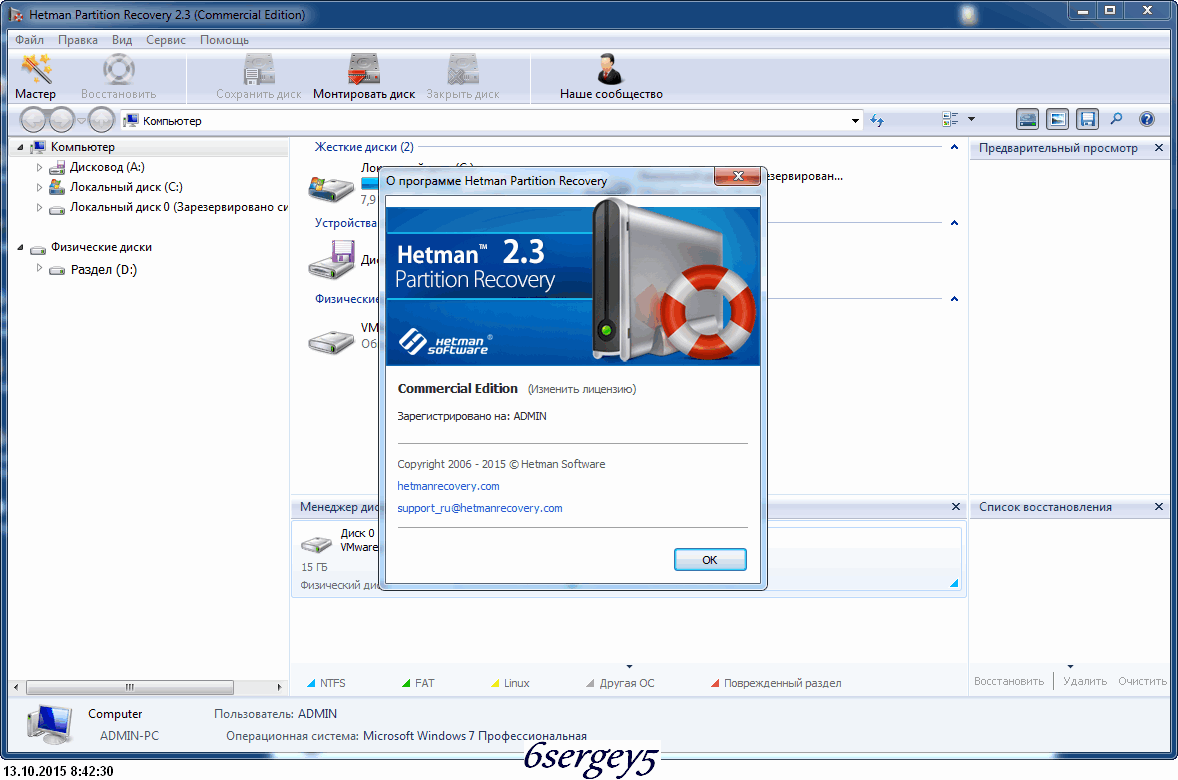Click the Hetman Software logo in dialog

pos(446,342)
